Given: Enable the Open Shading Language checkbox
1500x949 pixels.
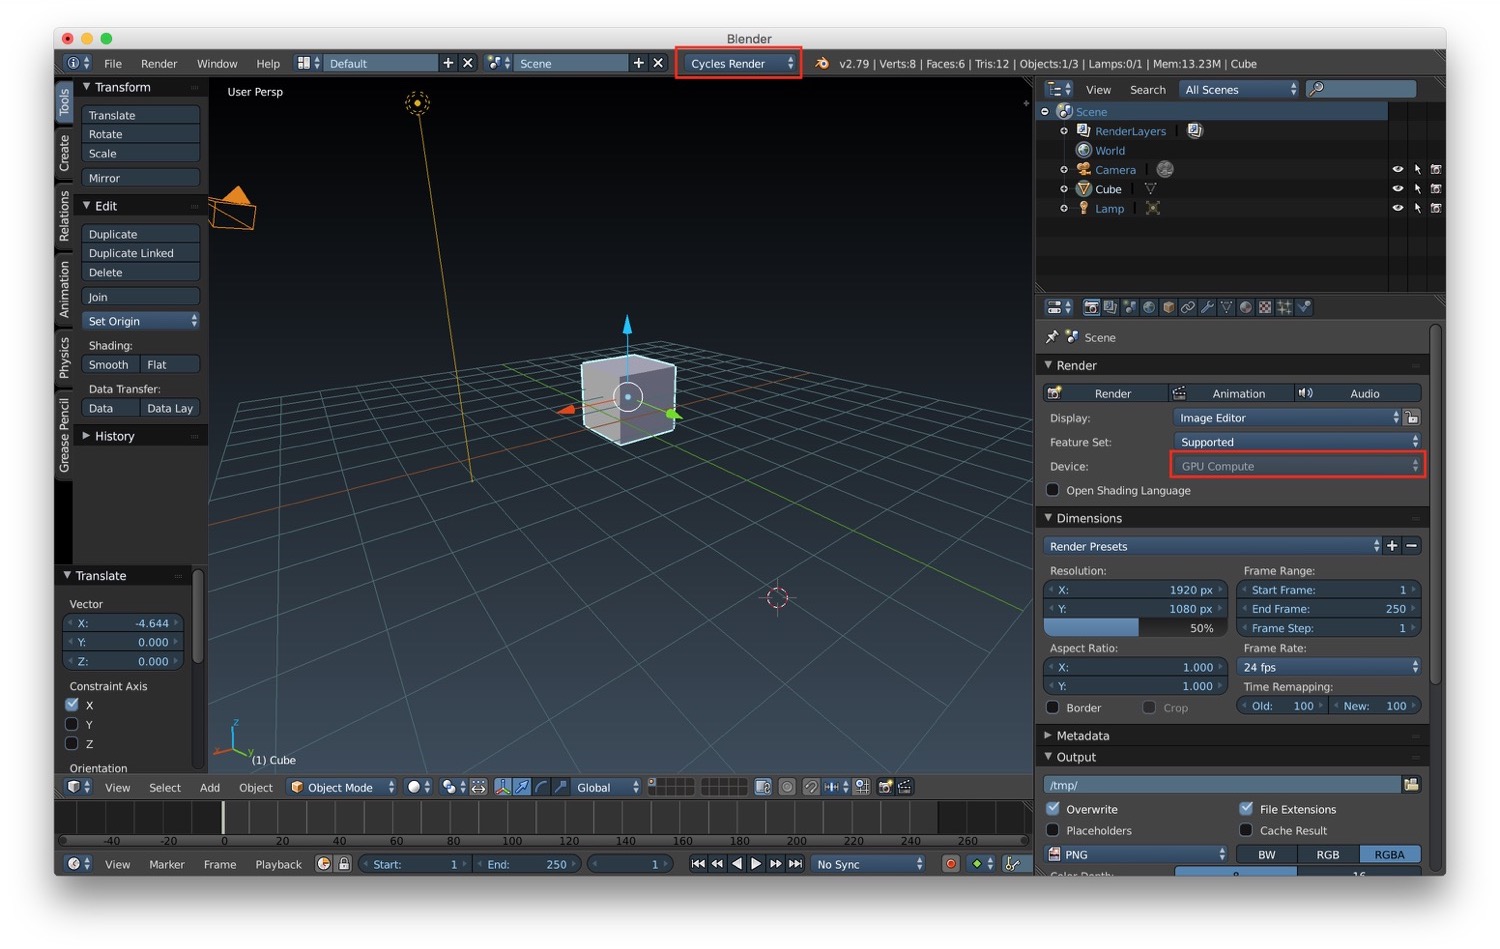Looking at the screenshot, I should coord(1052,490).
